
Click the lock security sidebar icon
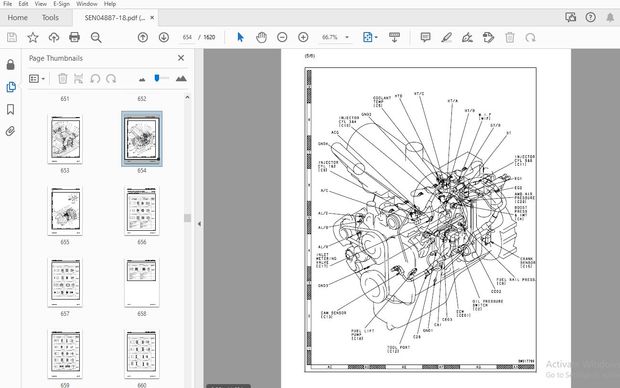11,64
